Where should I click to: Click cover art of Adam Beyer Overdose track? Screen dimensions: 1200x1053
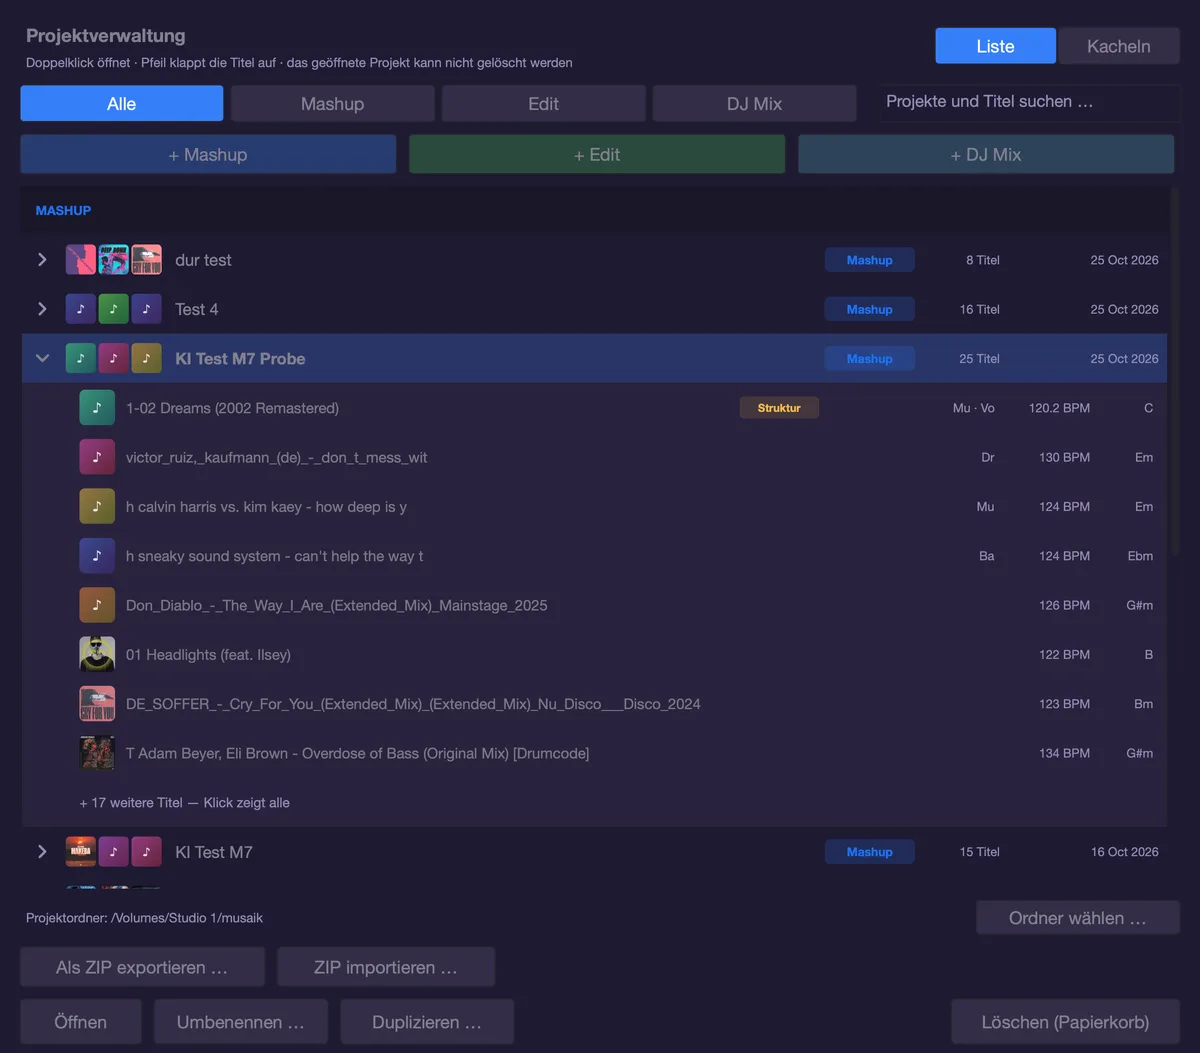click(x=97, y=753)
